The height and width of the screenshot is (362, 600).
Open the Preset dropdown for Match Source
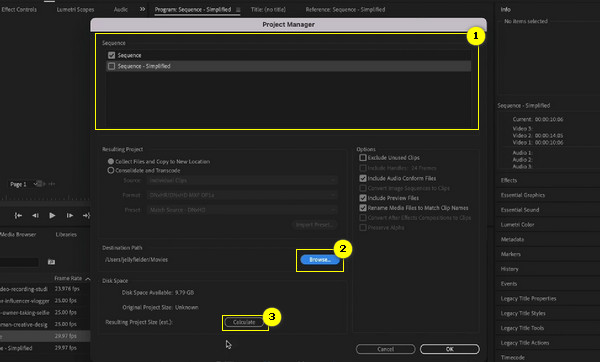(x=242, y=210)
